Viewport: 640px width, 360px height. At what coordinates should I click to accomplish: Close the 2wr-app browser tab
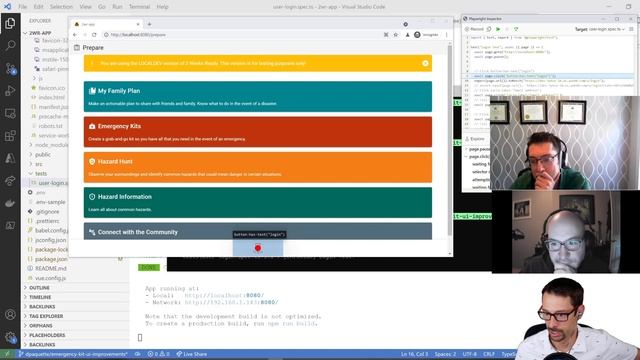(138, 24)
